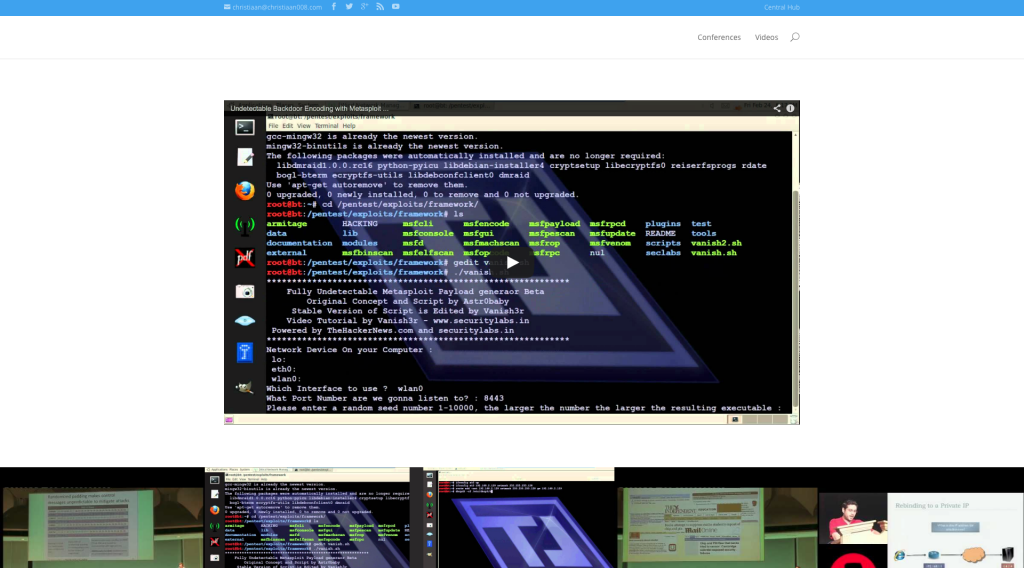Click the GIMP mascot icon in sidebar
The height and width of the screenshot is (568, 1024).
point(245,388)
